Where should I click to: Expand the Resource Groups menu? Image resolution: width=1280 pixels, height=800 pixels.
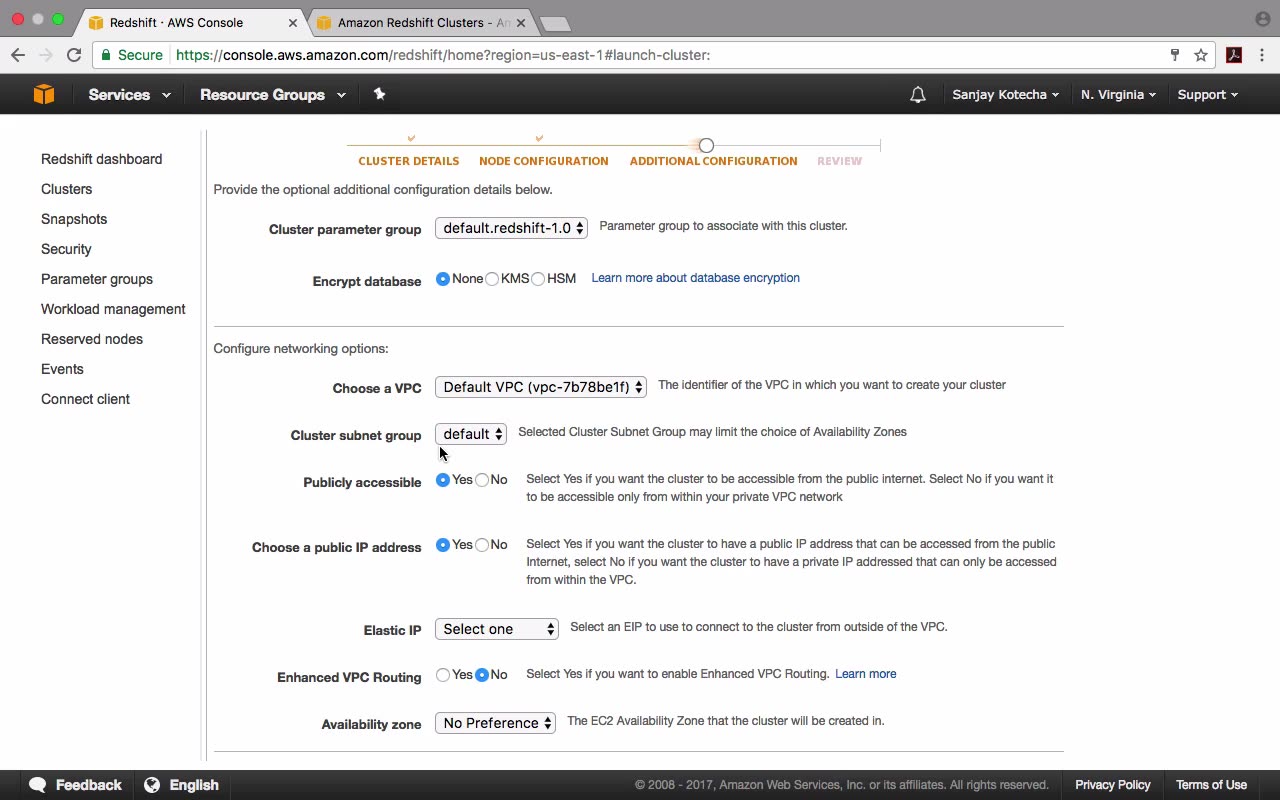point(273,95)
